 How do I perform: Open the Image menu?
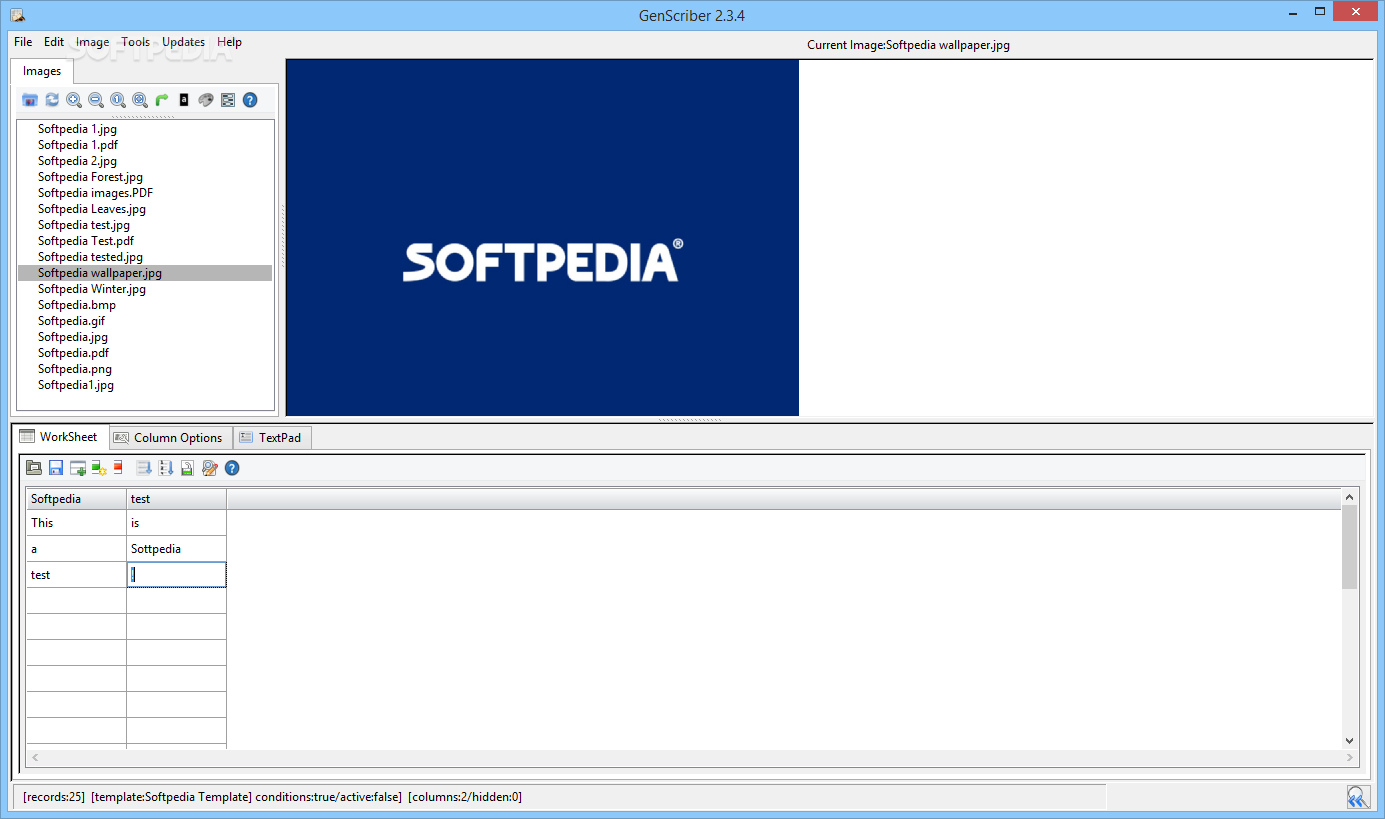[x=93, y=42]
